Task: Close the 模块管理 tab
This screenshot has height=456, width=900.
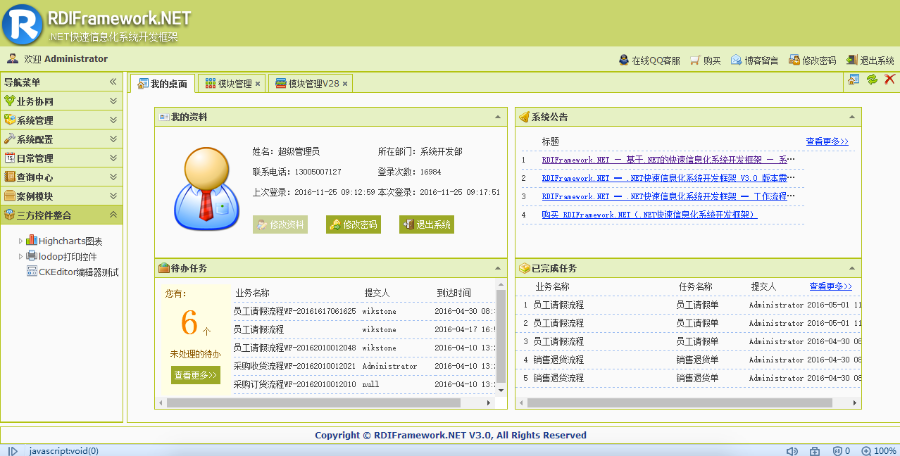Action: click(258, 84)
